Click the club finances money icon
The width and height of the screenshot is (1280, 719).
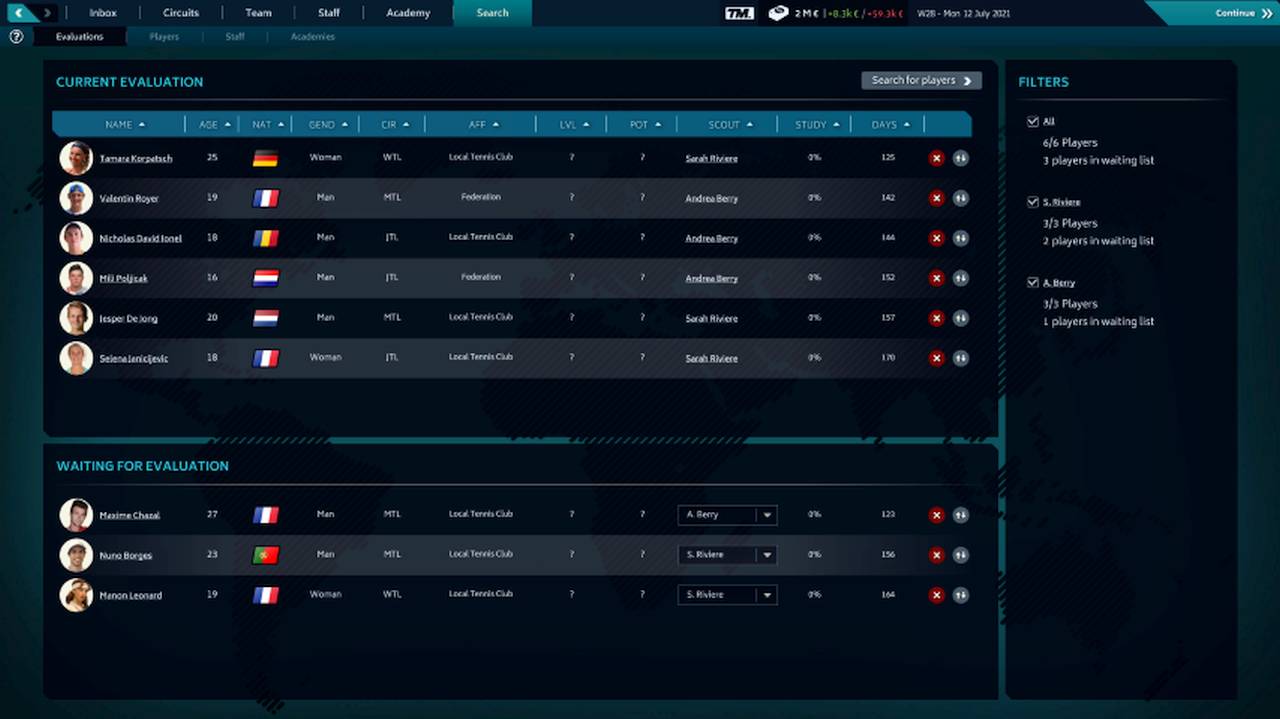point(778,13)
